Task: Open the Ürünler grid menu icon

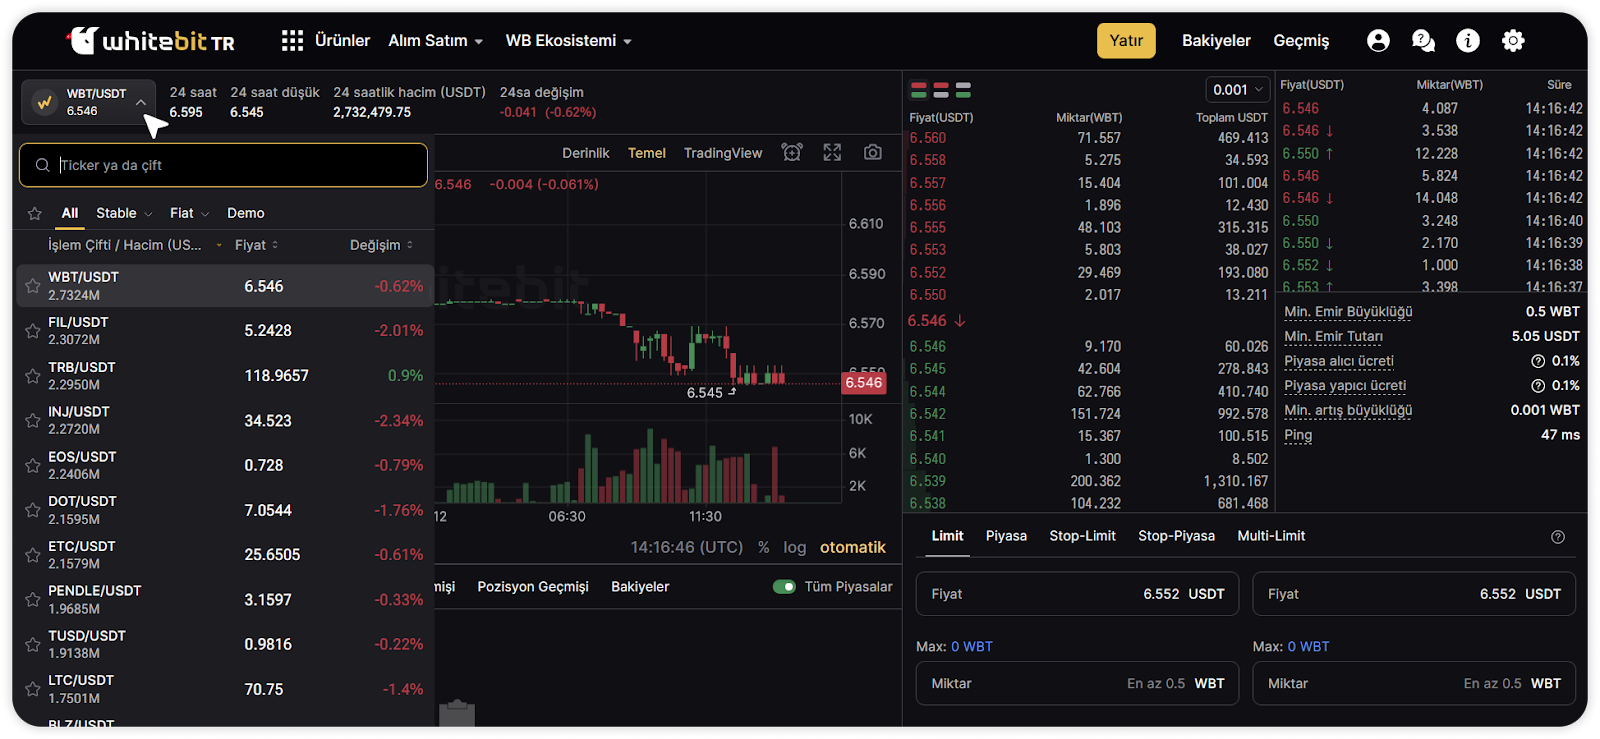Action: pos(292,41)
